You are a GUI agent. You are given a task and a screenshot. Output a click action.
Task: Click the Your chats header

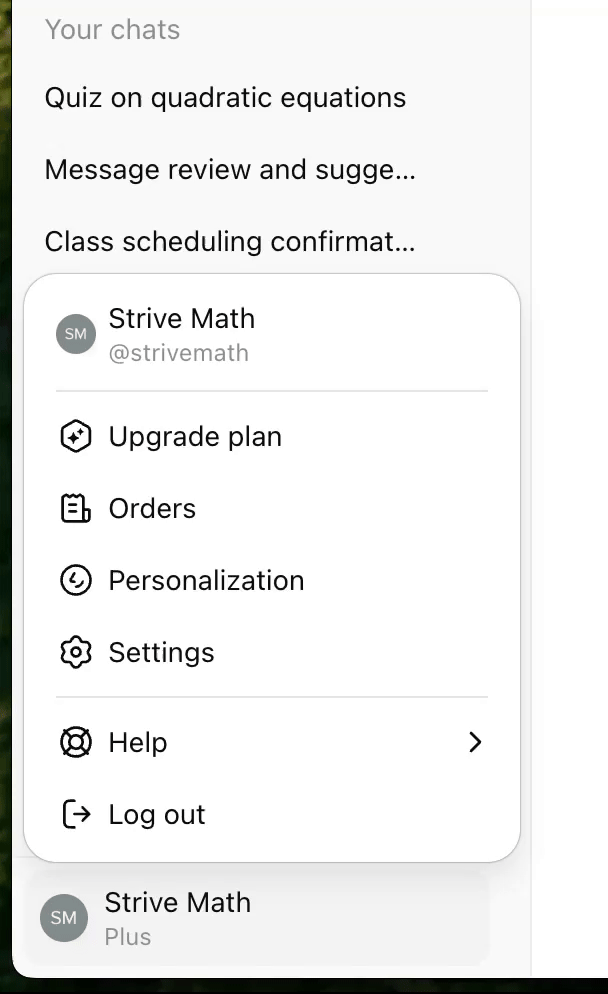pos(112,29)
